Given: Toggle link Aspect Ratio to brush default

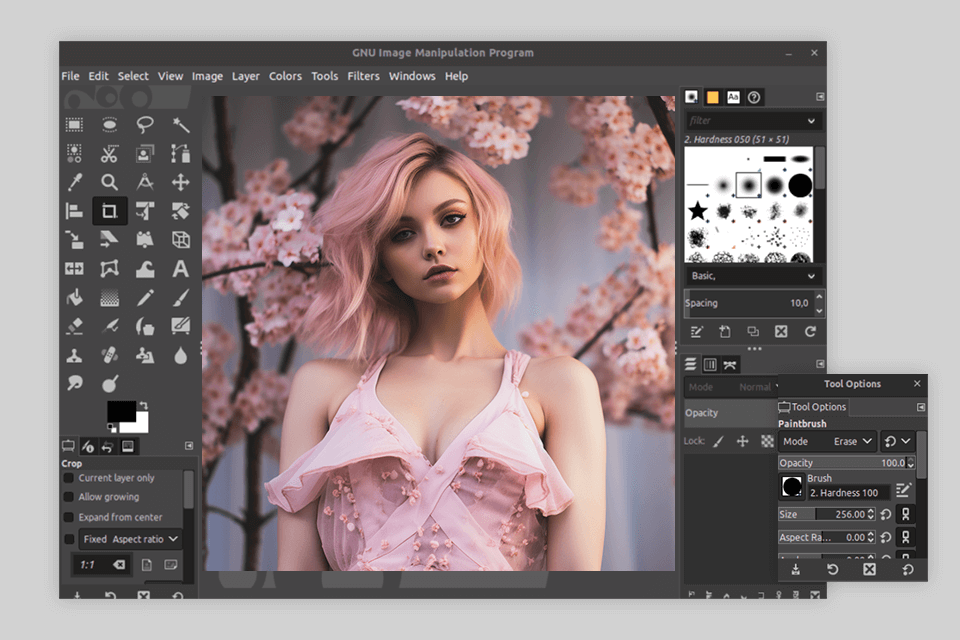Looking at the screenshot, I should pos(906,537).
